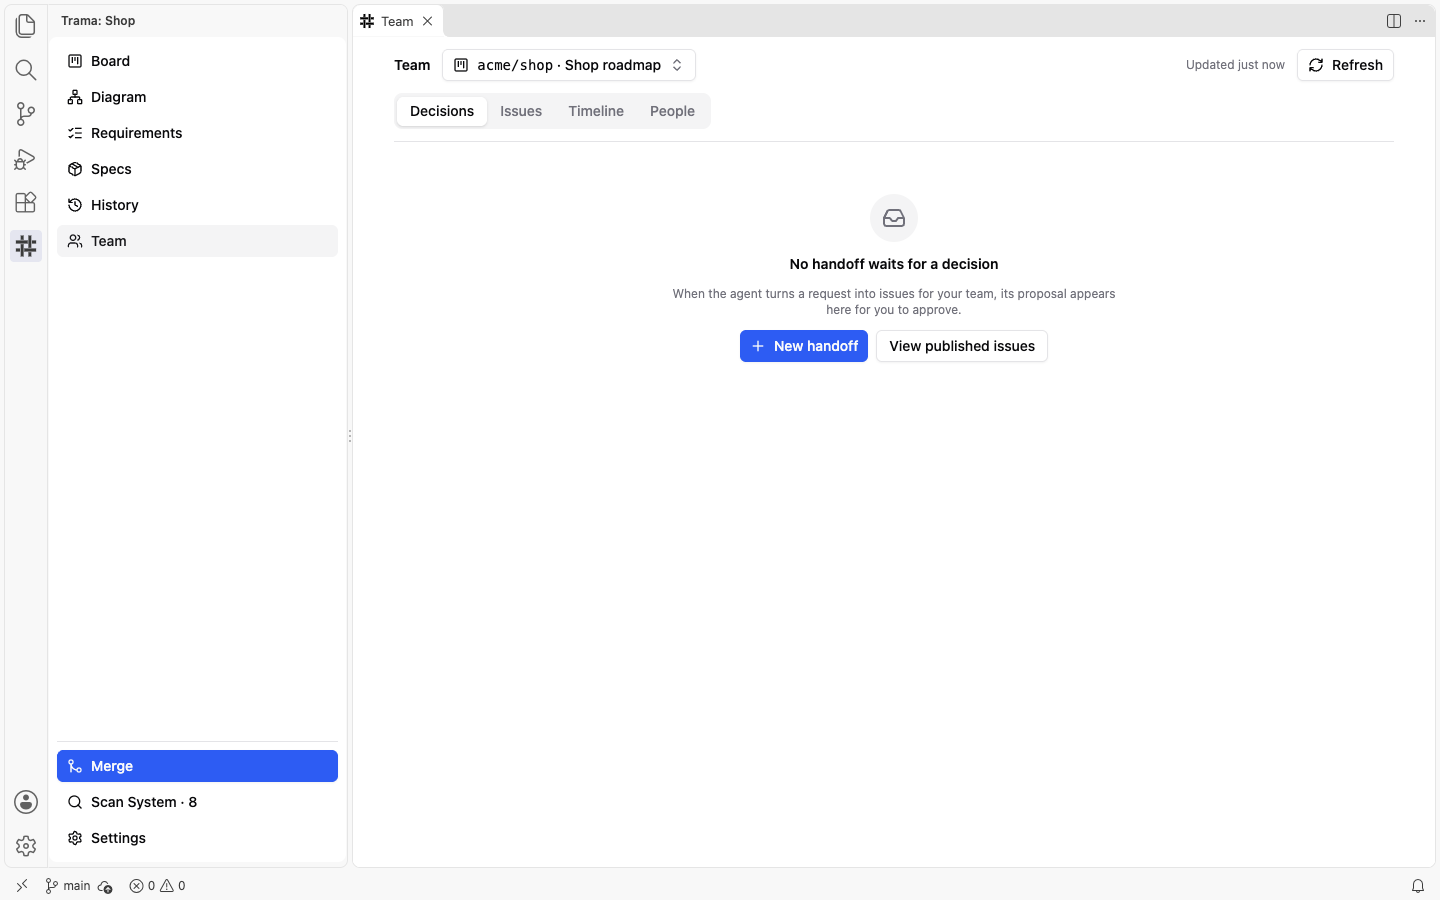The width and height of the screenshot is (1440, 900).
Task: Click the empty inbox tray icon
Action: (894, 218)
